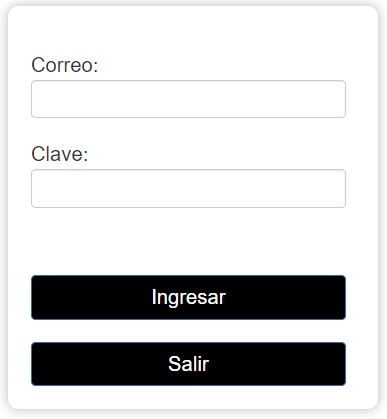The image size is (387, 419).
Task: Click the empty space between Clave field and Ingresar
Action: (188, 241)
